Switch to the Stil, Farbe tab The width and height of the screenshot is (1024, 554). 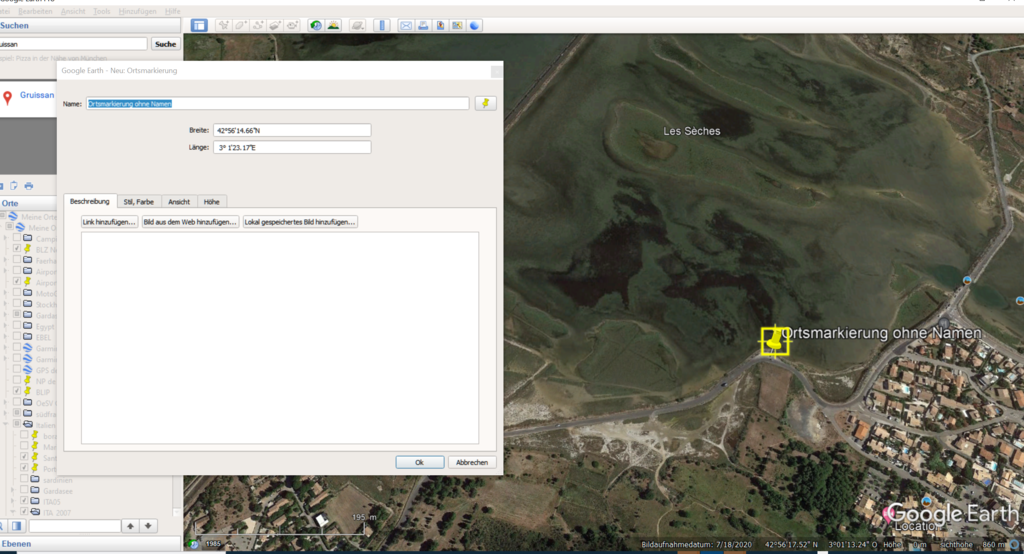pyautogui.click(x=138, y=202)
